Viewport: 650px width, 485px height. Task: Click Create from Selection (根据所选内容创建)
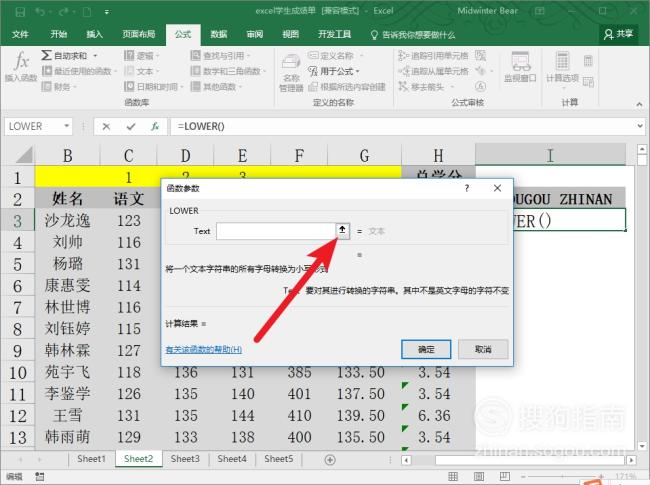point(347,87)
